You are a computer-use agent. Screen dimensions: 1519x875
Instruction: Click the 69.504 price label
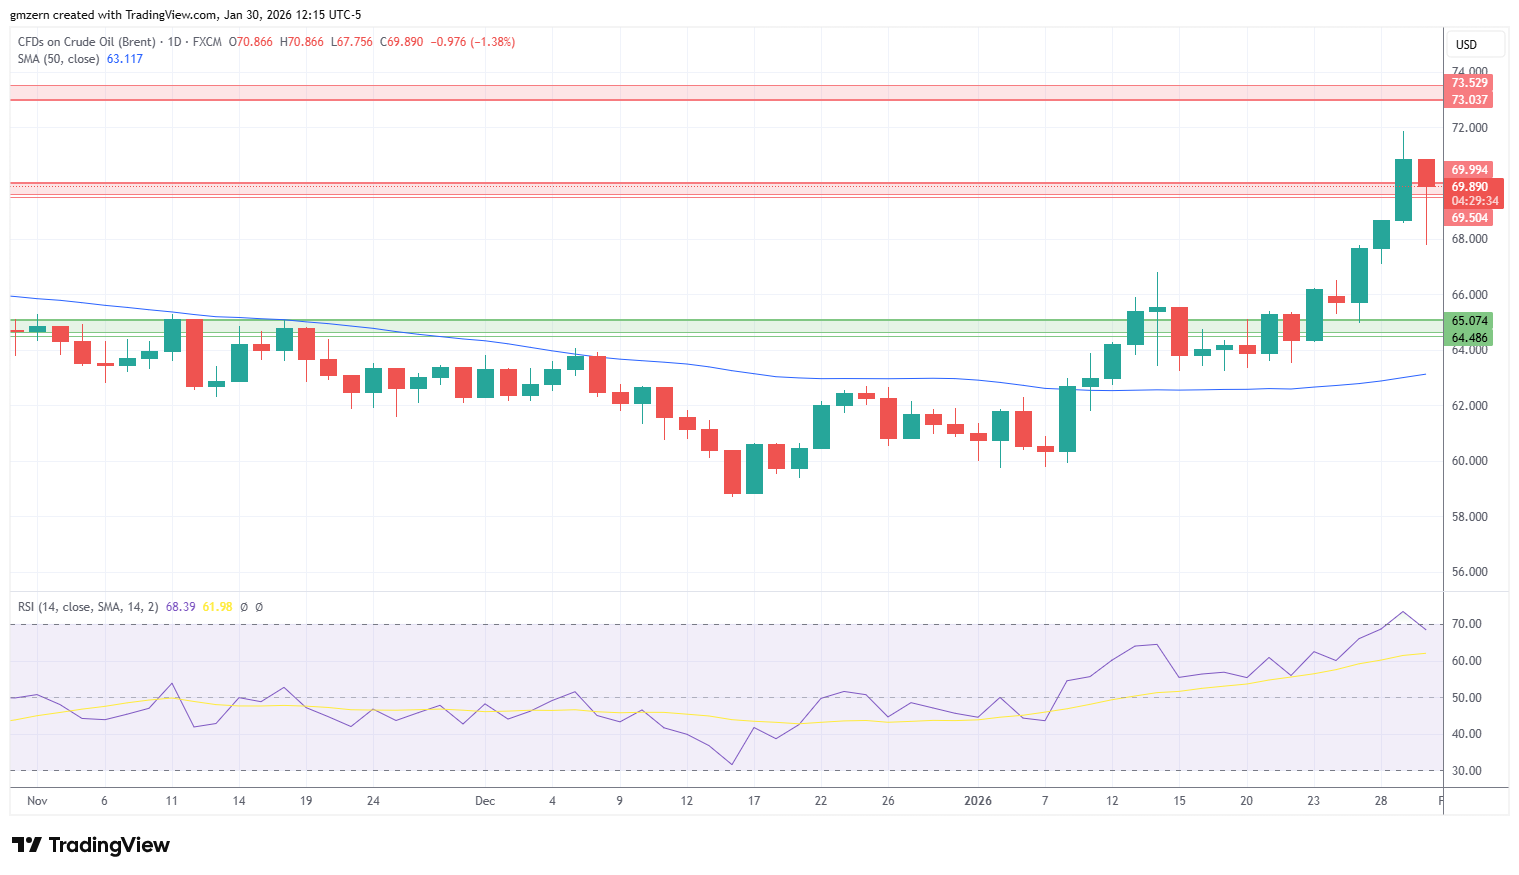[x=1469, y=218]
